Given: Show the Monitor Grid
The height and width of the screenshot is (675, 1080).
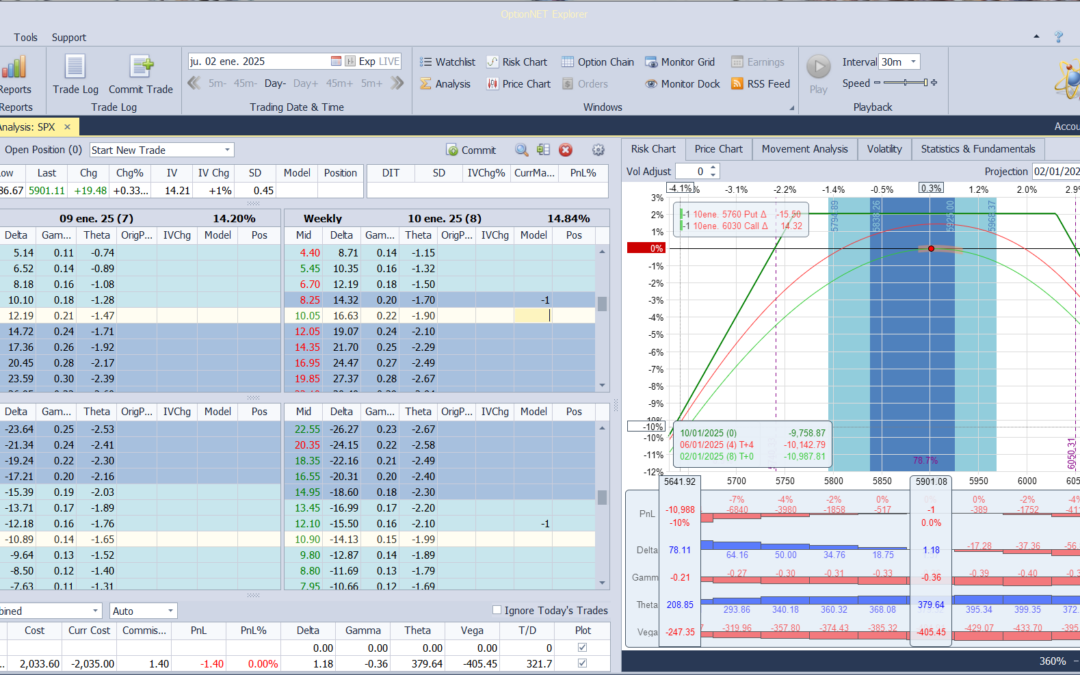Looking at the screenshot, I should [x=680, y=62].
